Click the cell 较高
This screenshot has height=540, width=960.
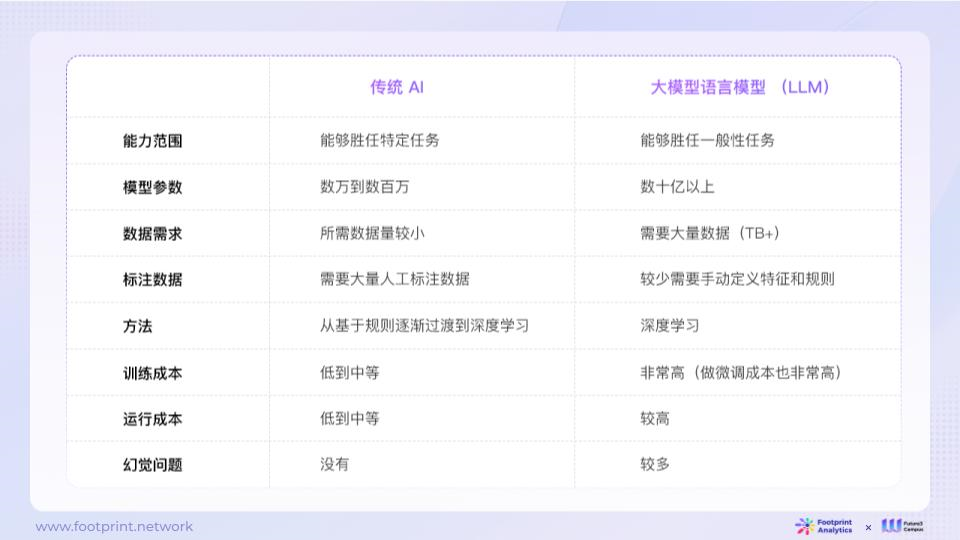coord(655,419)
